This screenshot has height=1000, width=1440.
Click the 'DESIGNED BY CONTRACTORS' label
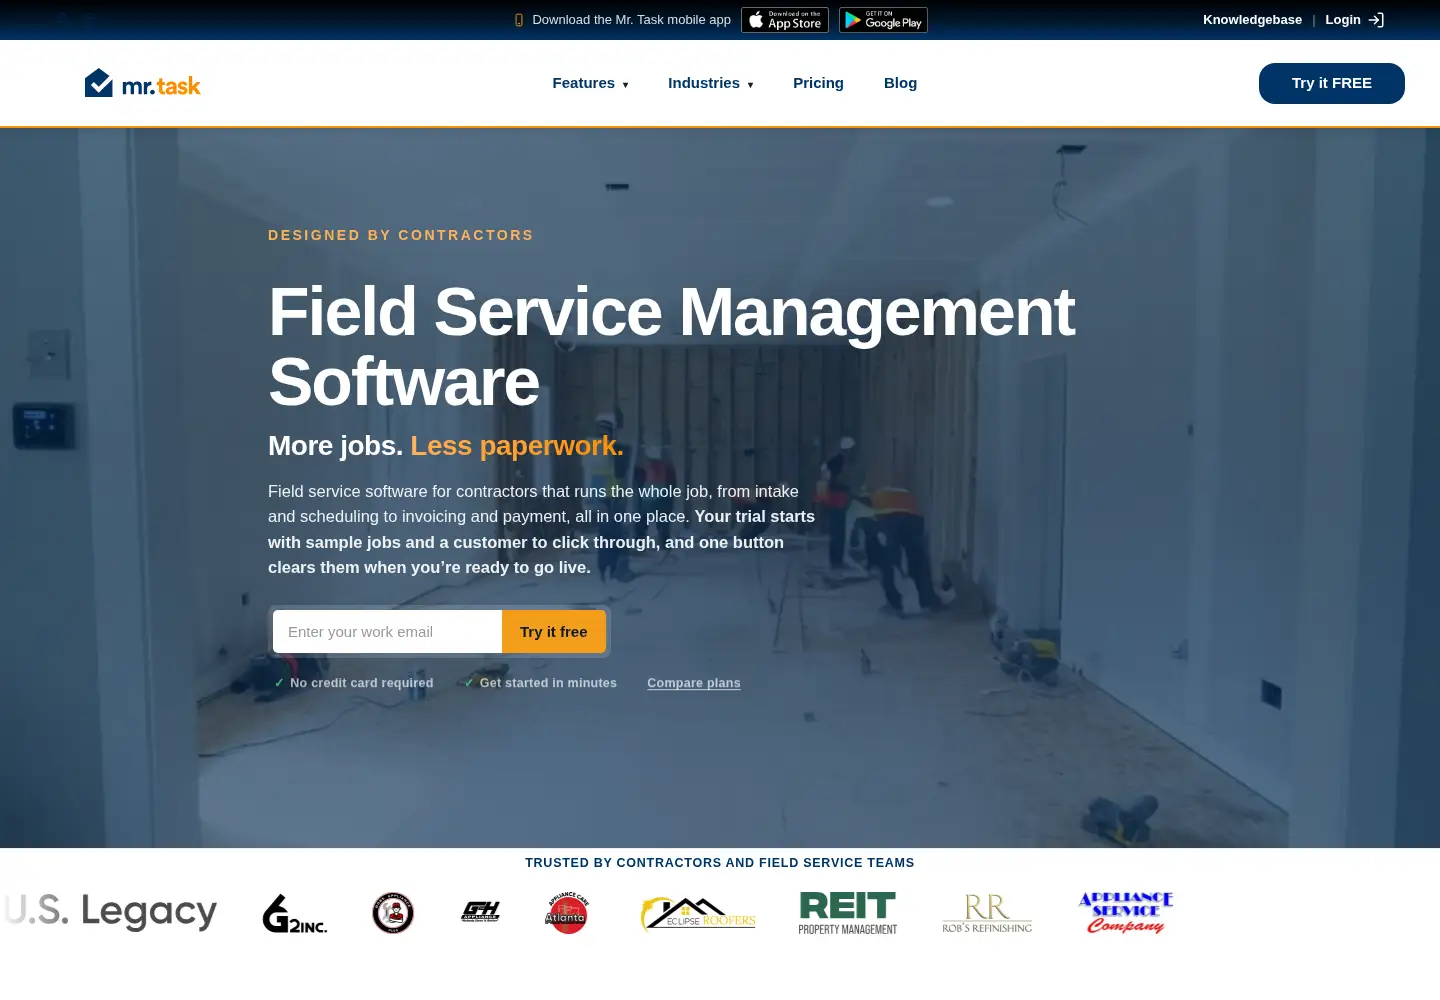401,235
